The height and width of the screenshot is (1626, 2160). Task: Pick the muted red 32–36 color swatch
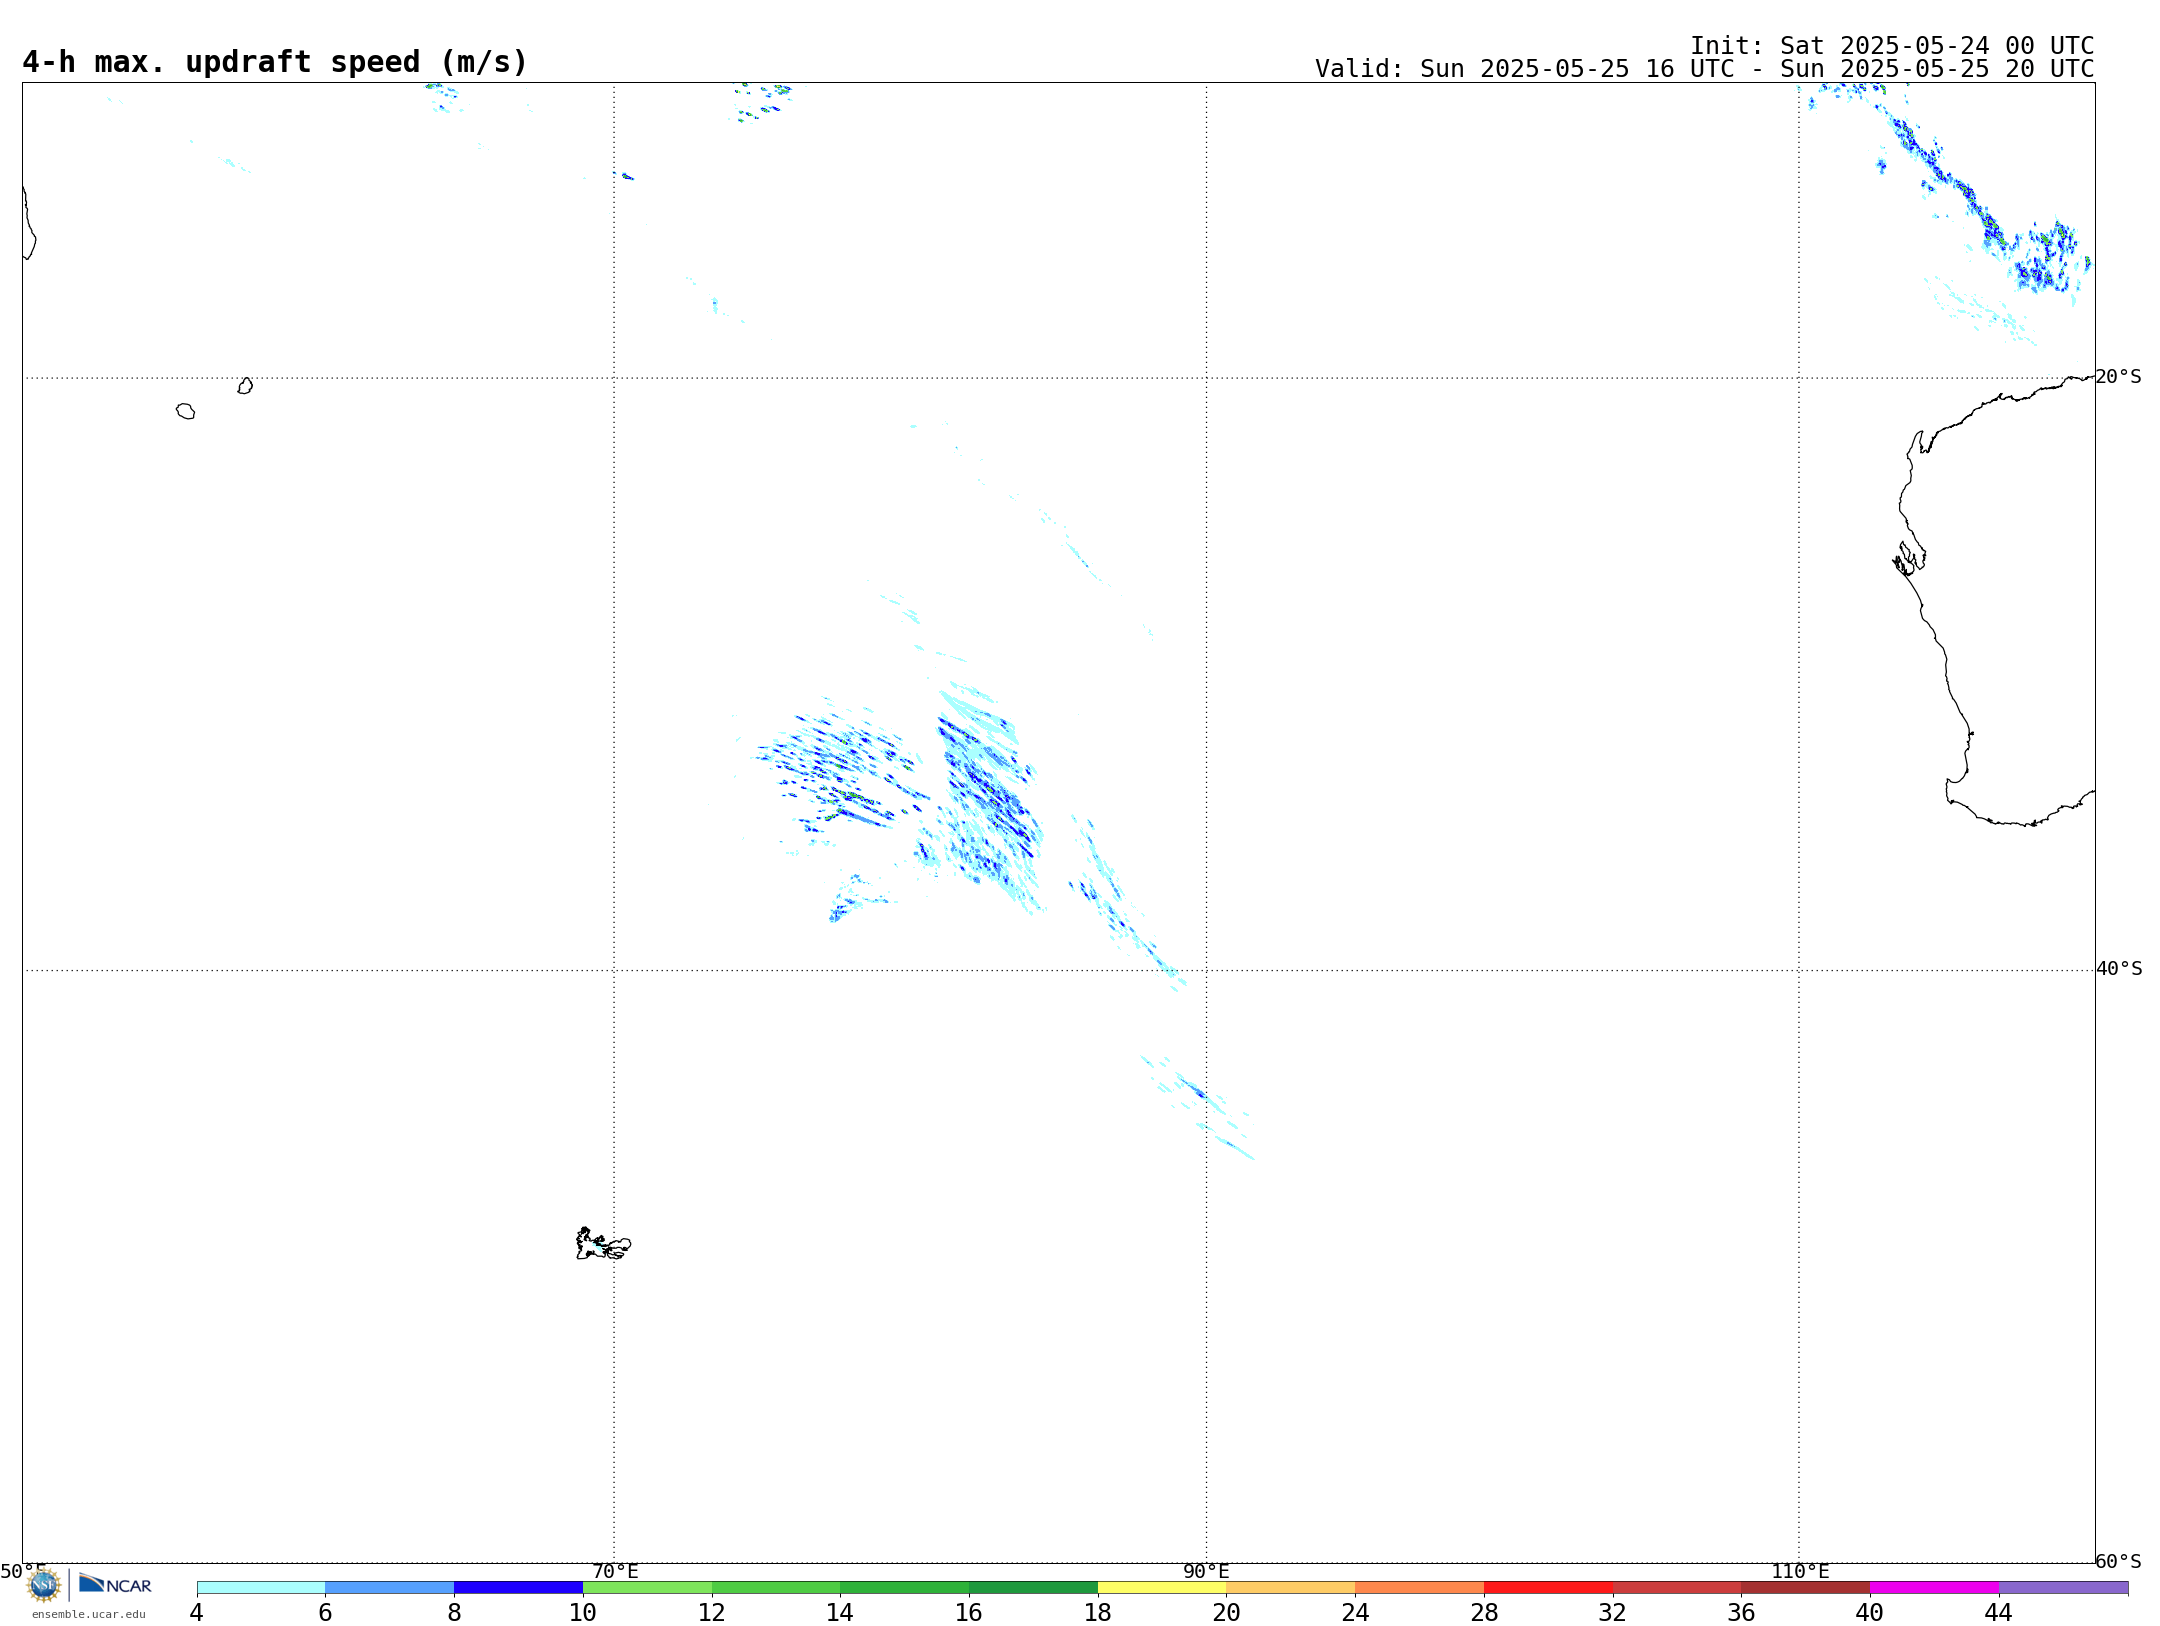coord(1677,1587)
